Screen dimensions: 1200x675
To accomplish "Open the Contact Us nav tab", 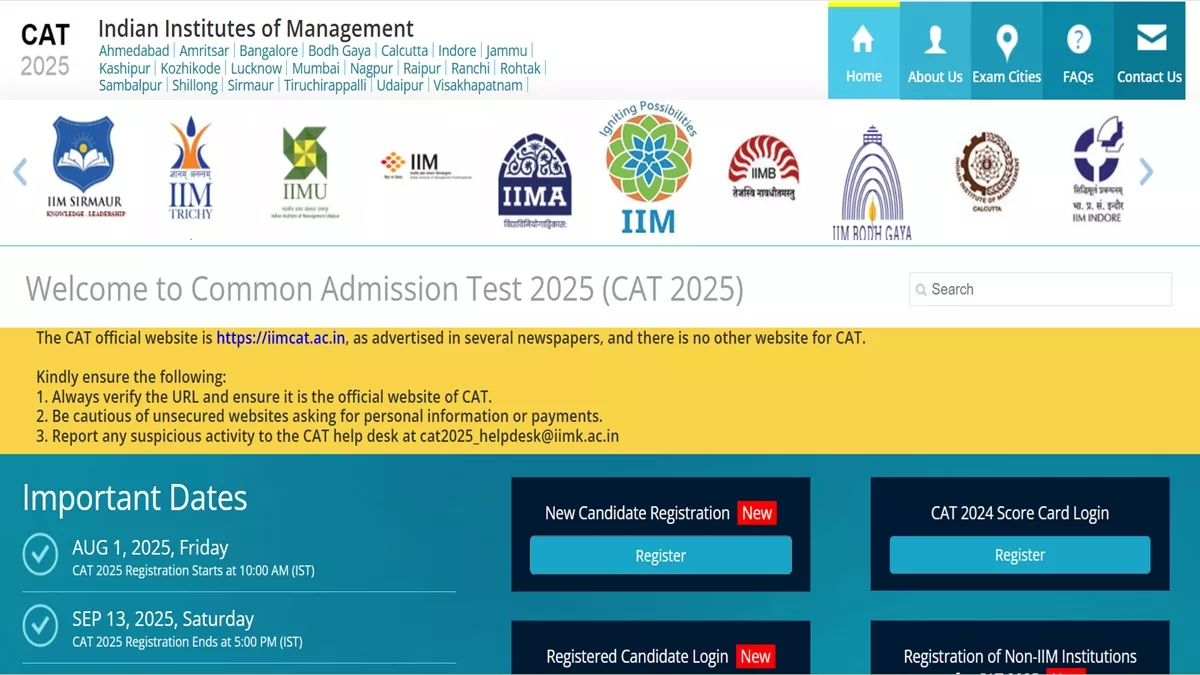I will 1150,52.
